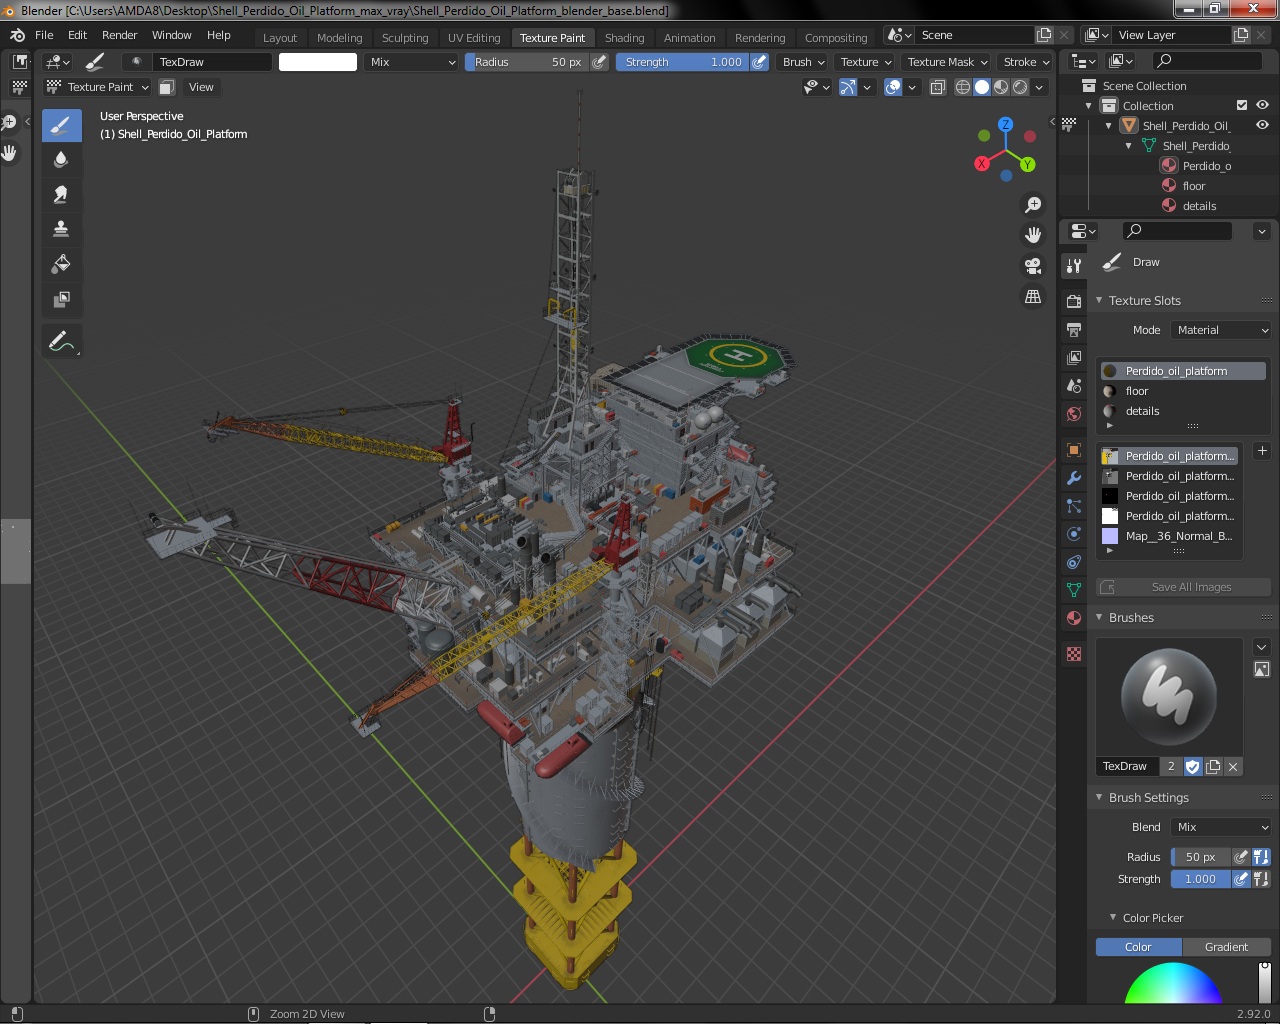Screen dimensions: 1280x1024
Task: Open the Texture Mask dropdown
Action: click(x=946, y=62)
